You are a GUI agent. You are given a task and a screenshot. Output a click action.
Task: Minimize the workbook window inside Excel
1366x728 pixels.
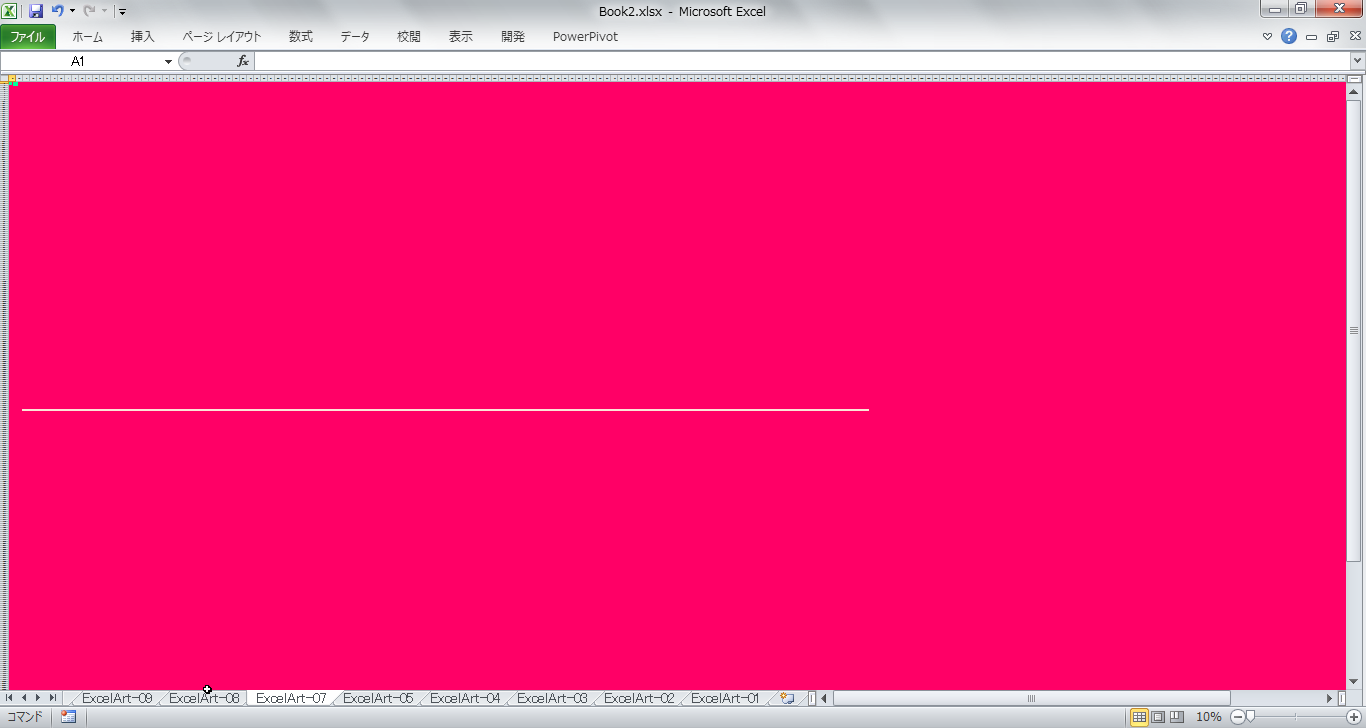[1312, 37]
